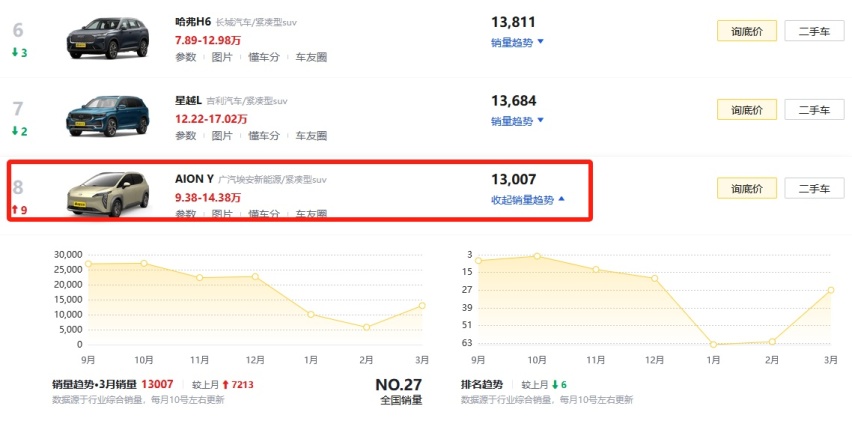Open 懂车分 link for 哈弗H6
Screen dimensions: 852x424
tap(264, 57)
